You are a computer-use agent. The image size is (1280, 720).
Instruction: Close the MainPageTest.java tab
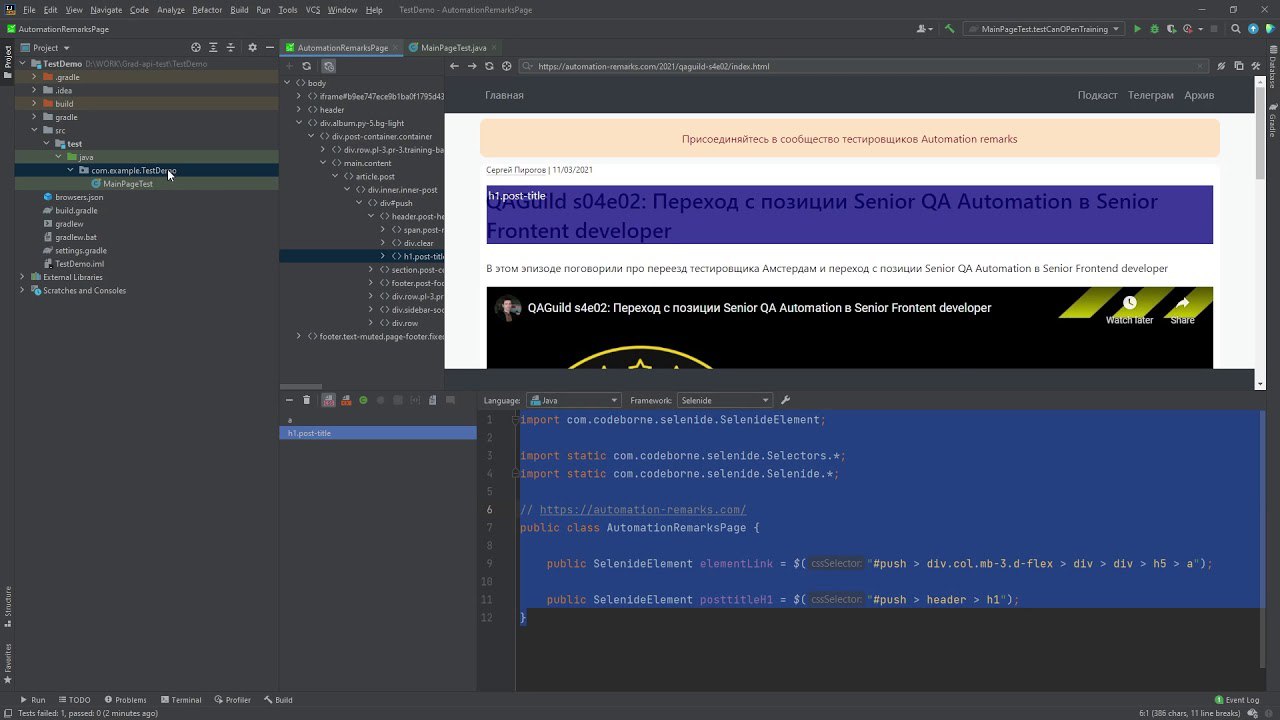click(496, 47)
